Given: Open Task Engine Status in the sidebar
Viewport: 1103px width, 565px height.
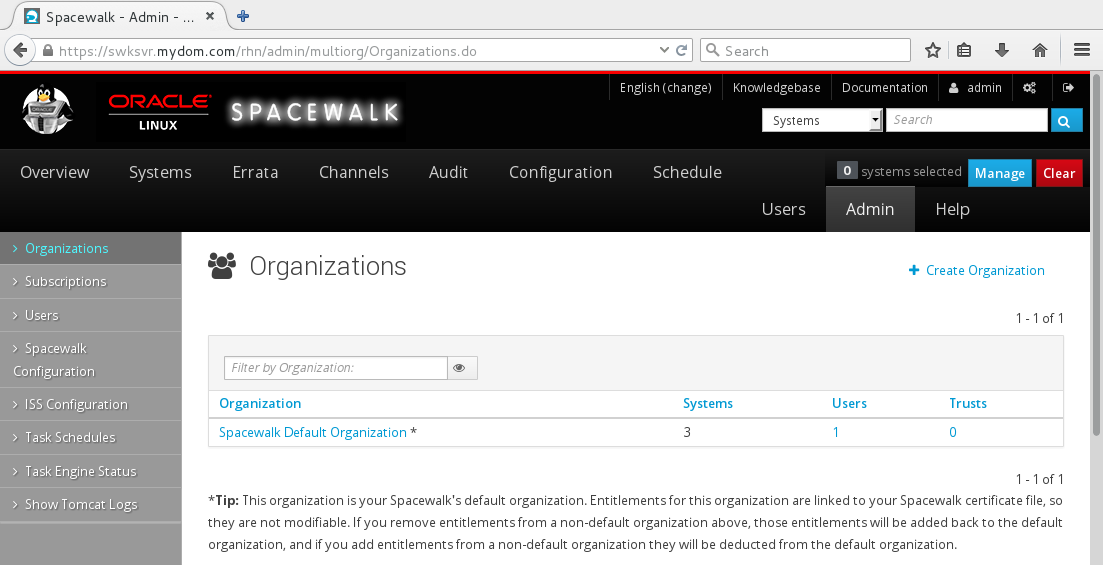Looking at the screenshot, I should pyautogui.click(x=91, y=471).
